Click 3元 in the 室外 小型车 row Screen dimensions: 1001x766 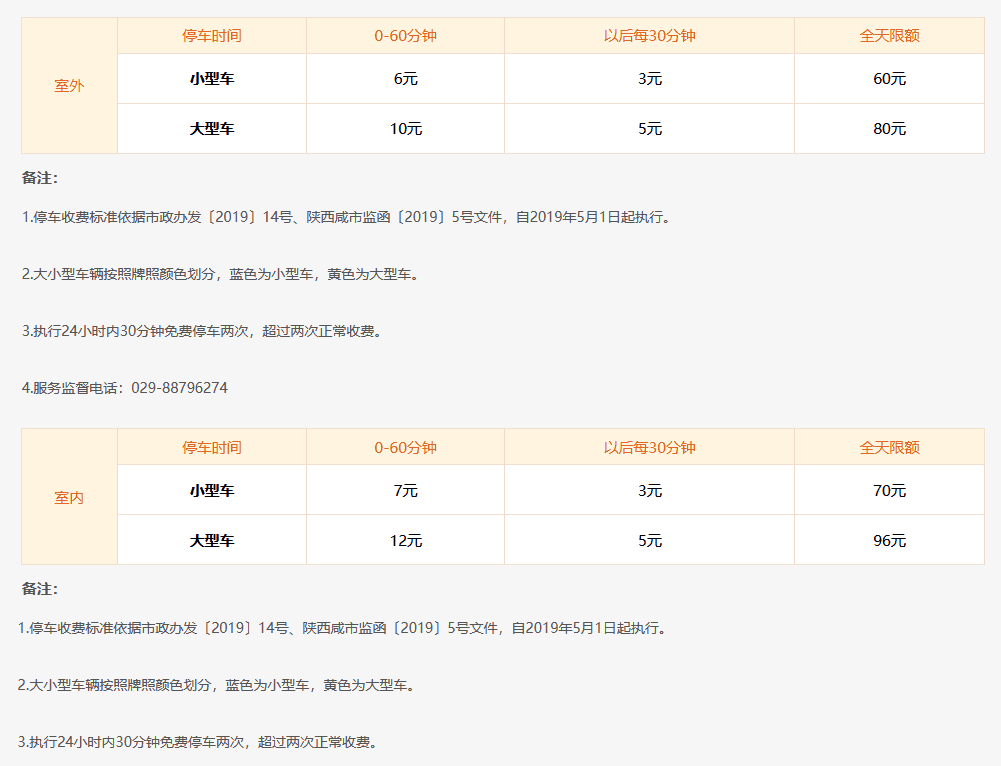649,79
